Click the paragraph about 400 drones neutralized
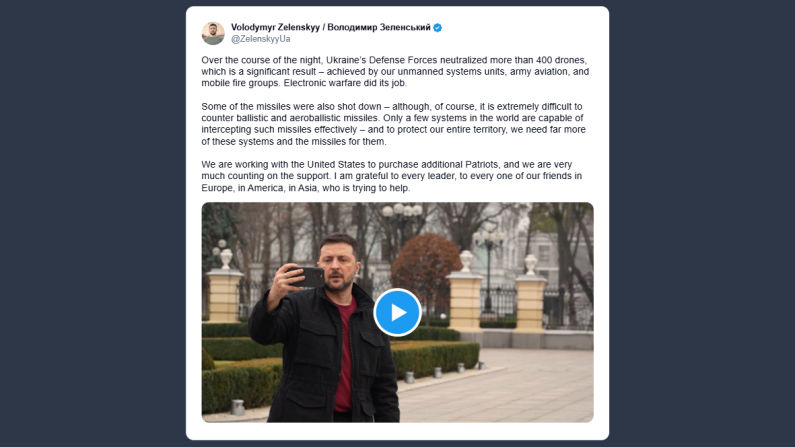Viewport: 795px width, 447px height. tap(395, 71)
